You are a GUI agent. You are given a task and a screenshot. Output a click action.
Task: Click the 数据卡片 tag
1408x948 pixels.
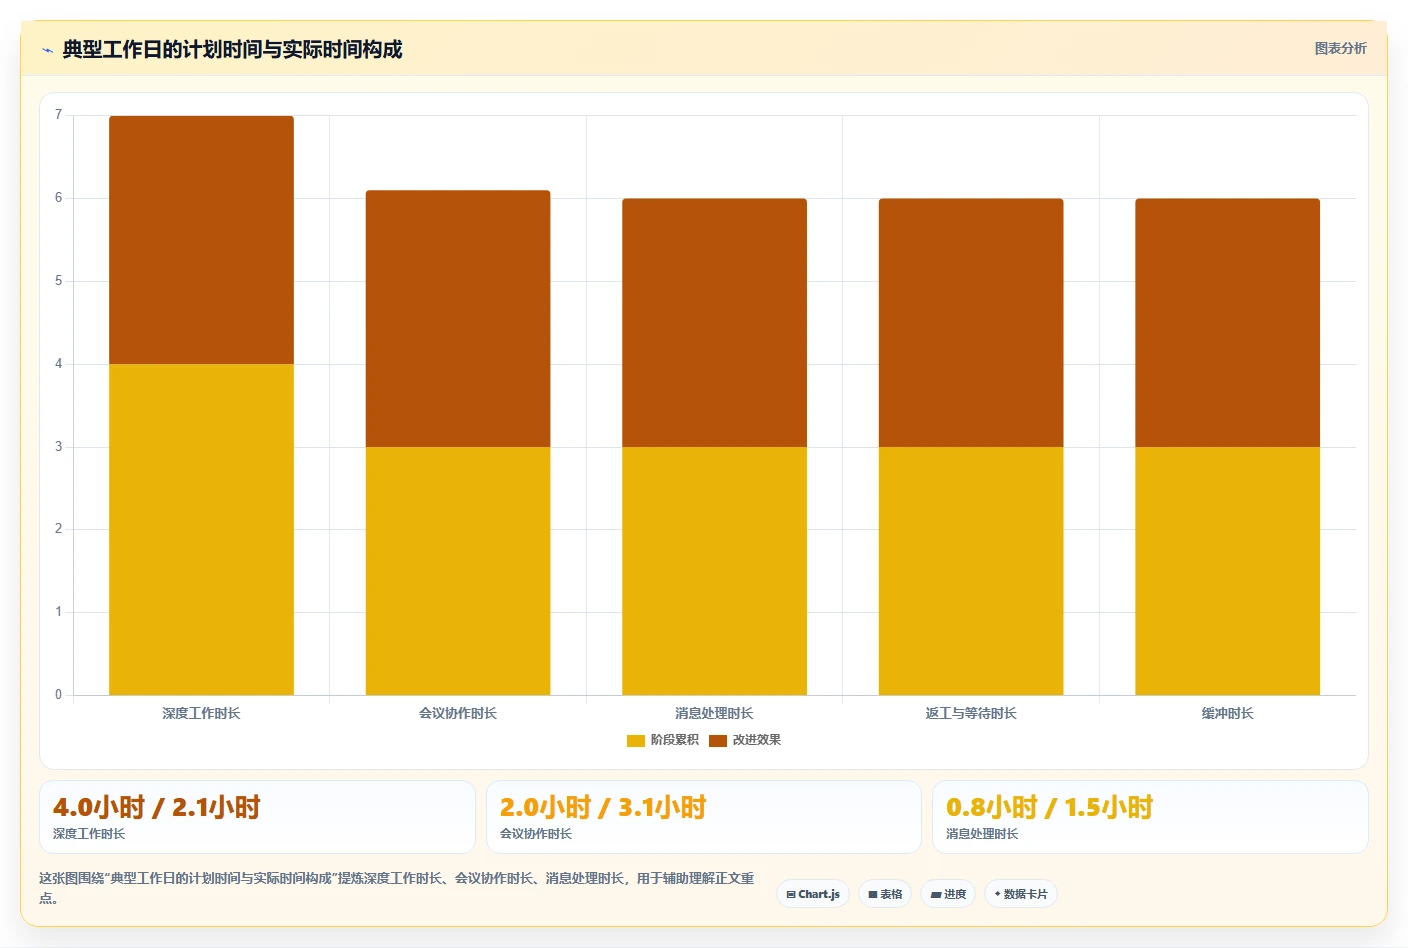pyautogui.click(x=1021, y=894)
